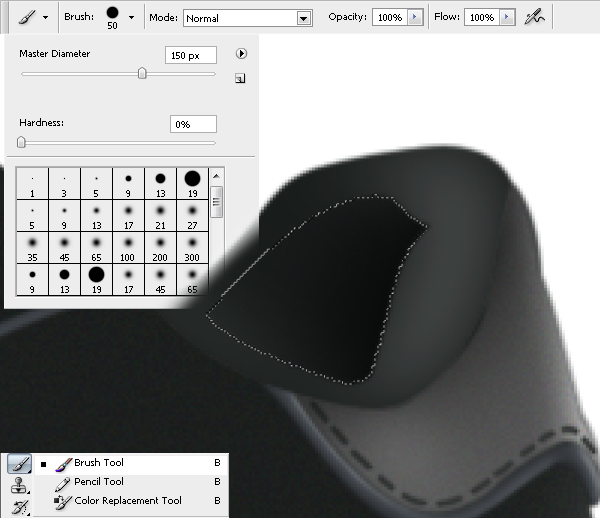Select the Brush tool in the toolbox

pyautogui.click(x=19, y=464)
